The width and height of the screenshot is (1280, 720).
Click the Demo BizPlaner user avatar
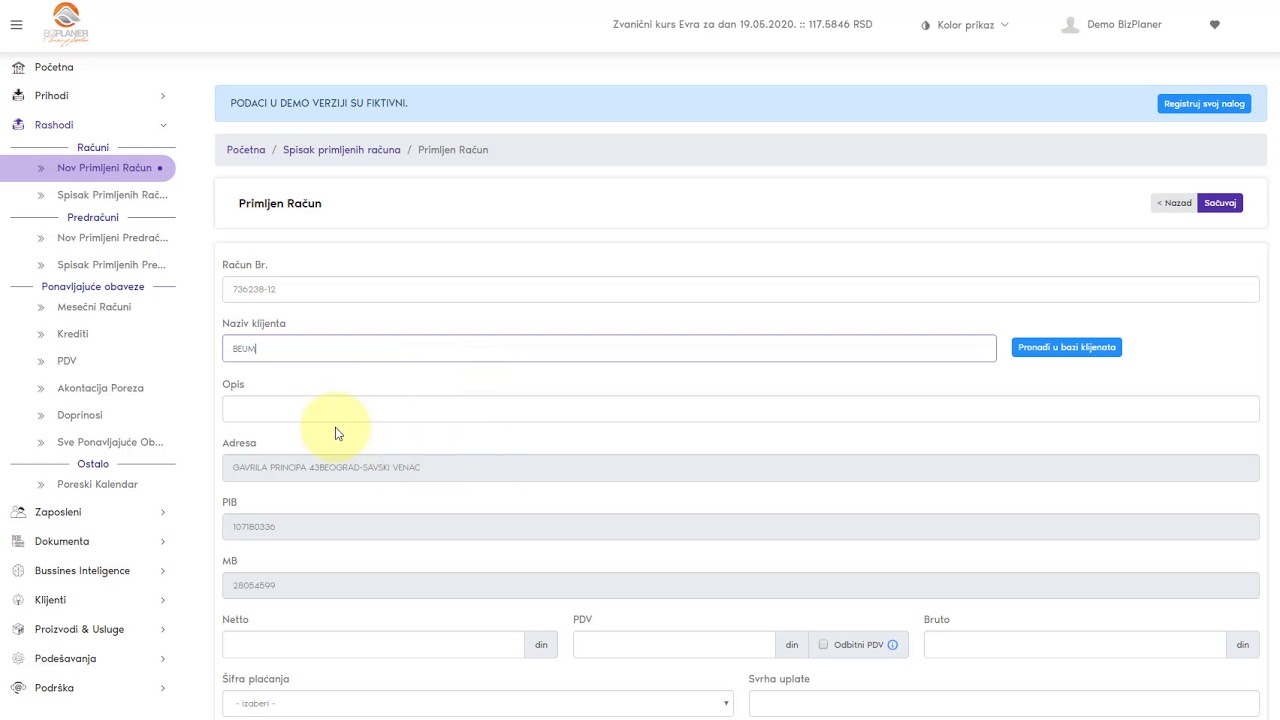coord(1070,25)
